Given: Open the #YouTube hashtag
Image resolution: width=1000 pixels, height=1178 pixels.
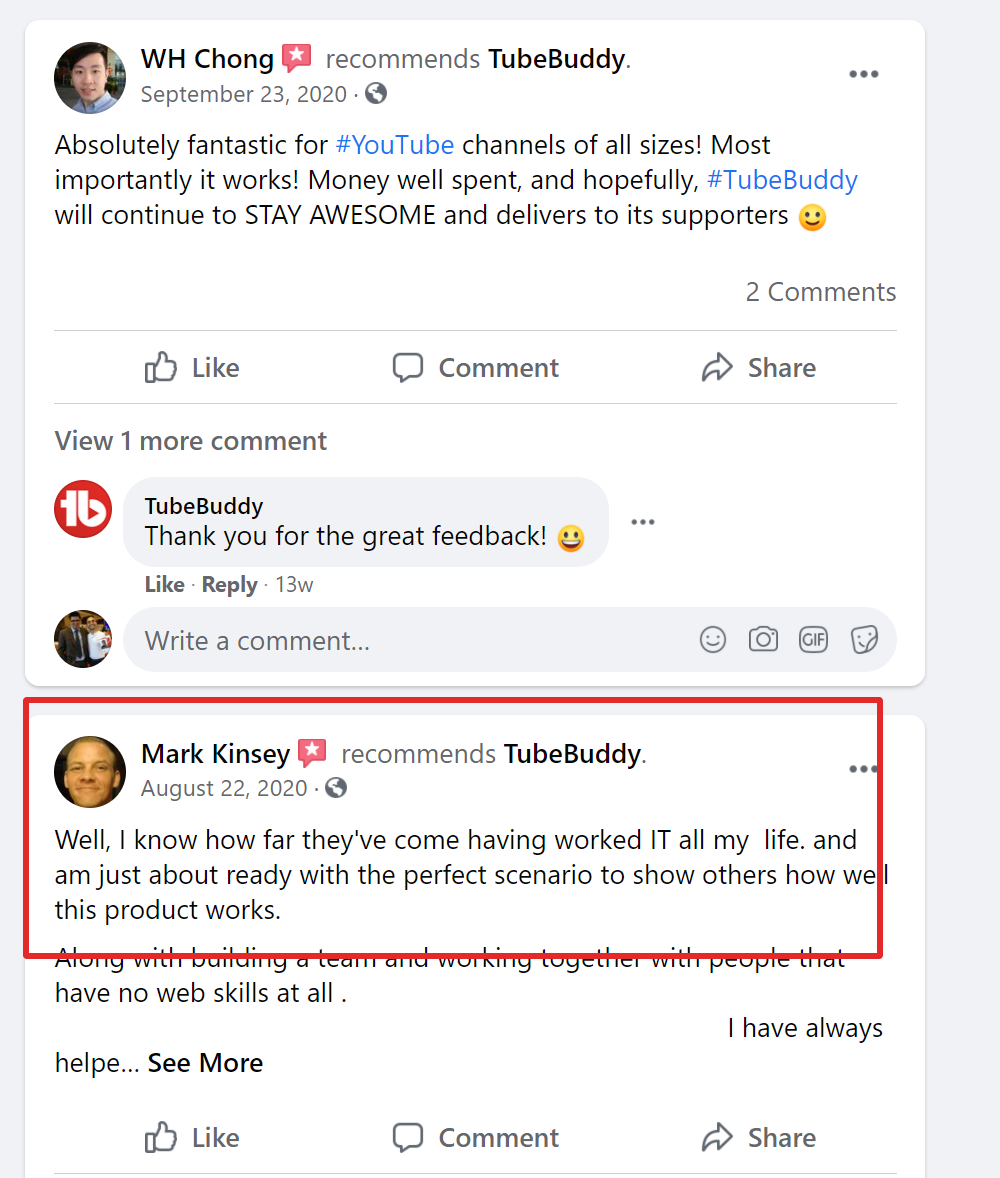Looking at the screenshot, I should [x=394, y=145].
